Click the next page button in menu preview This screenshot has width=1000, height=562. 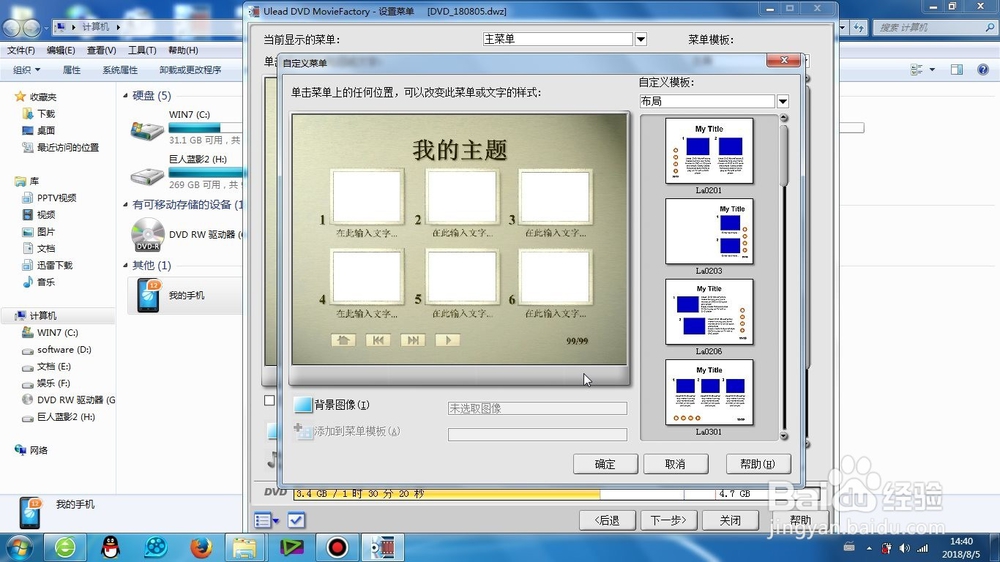click(413, 340)
